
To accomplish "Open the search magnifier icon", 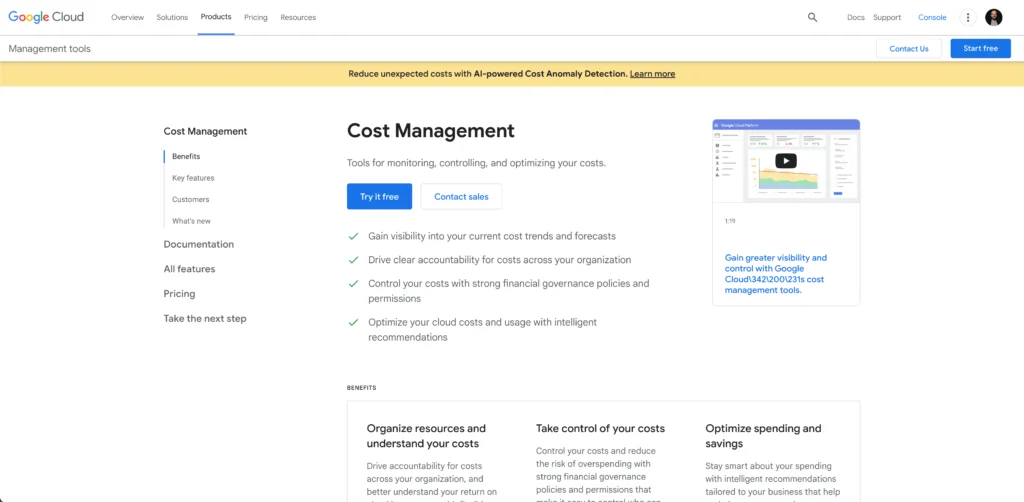I will pos(812,18).
